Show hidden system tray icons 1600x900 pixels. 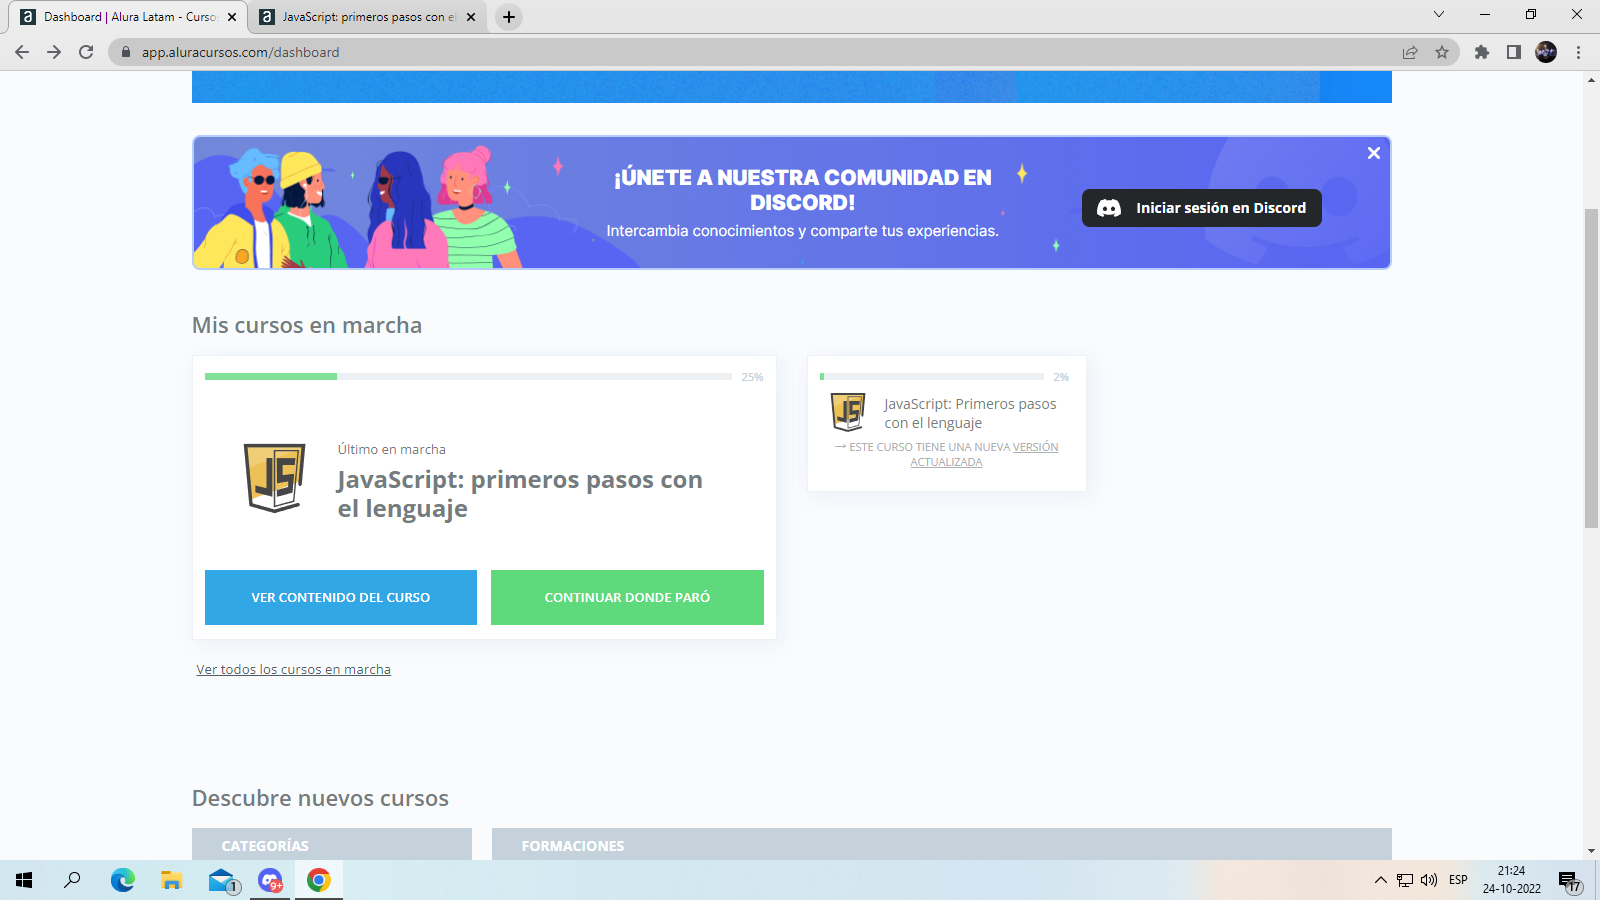tap(1381, 880)
